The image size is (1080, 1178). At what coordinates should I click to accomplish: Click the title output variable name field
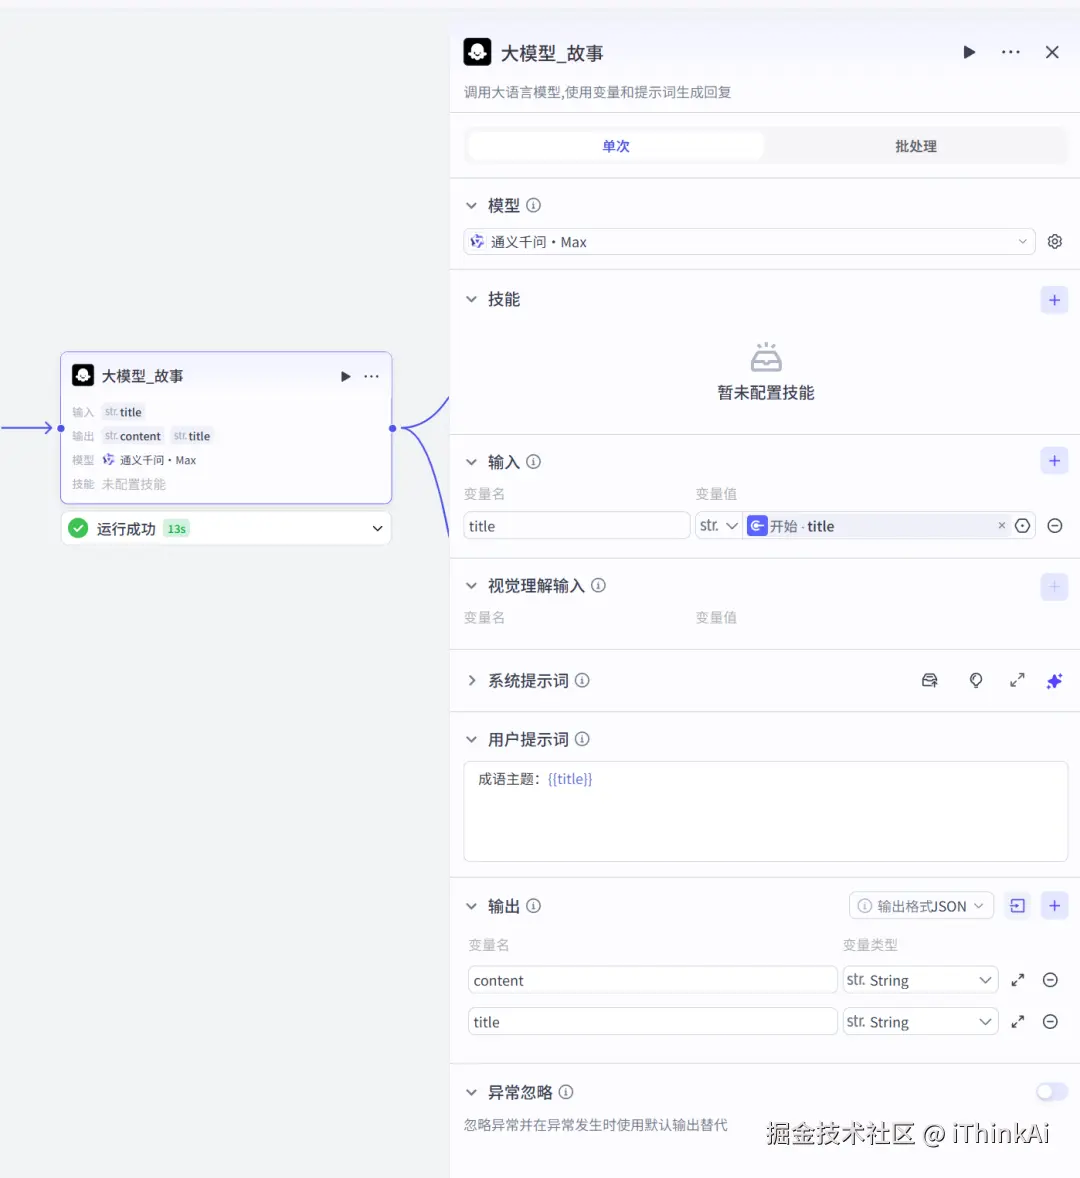pos(651,1021)
